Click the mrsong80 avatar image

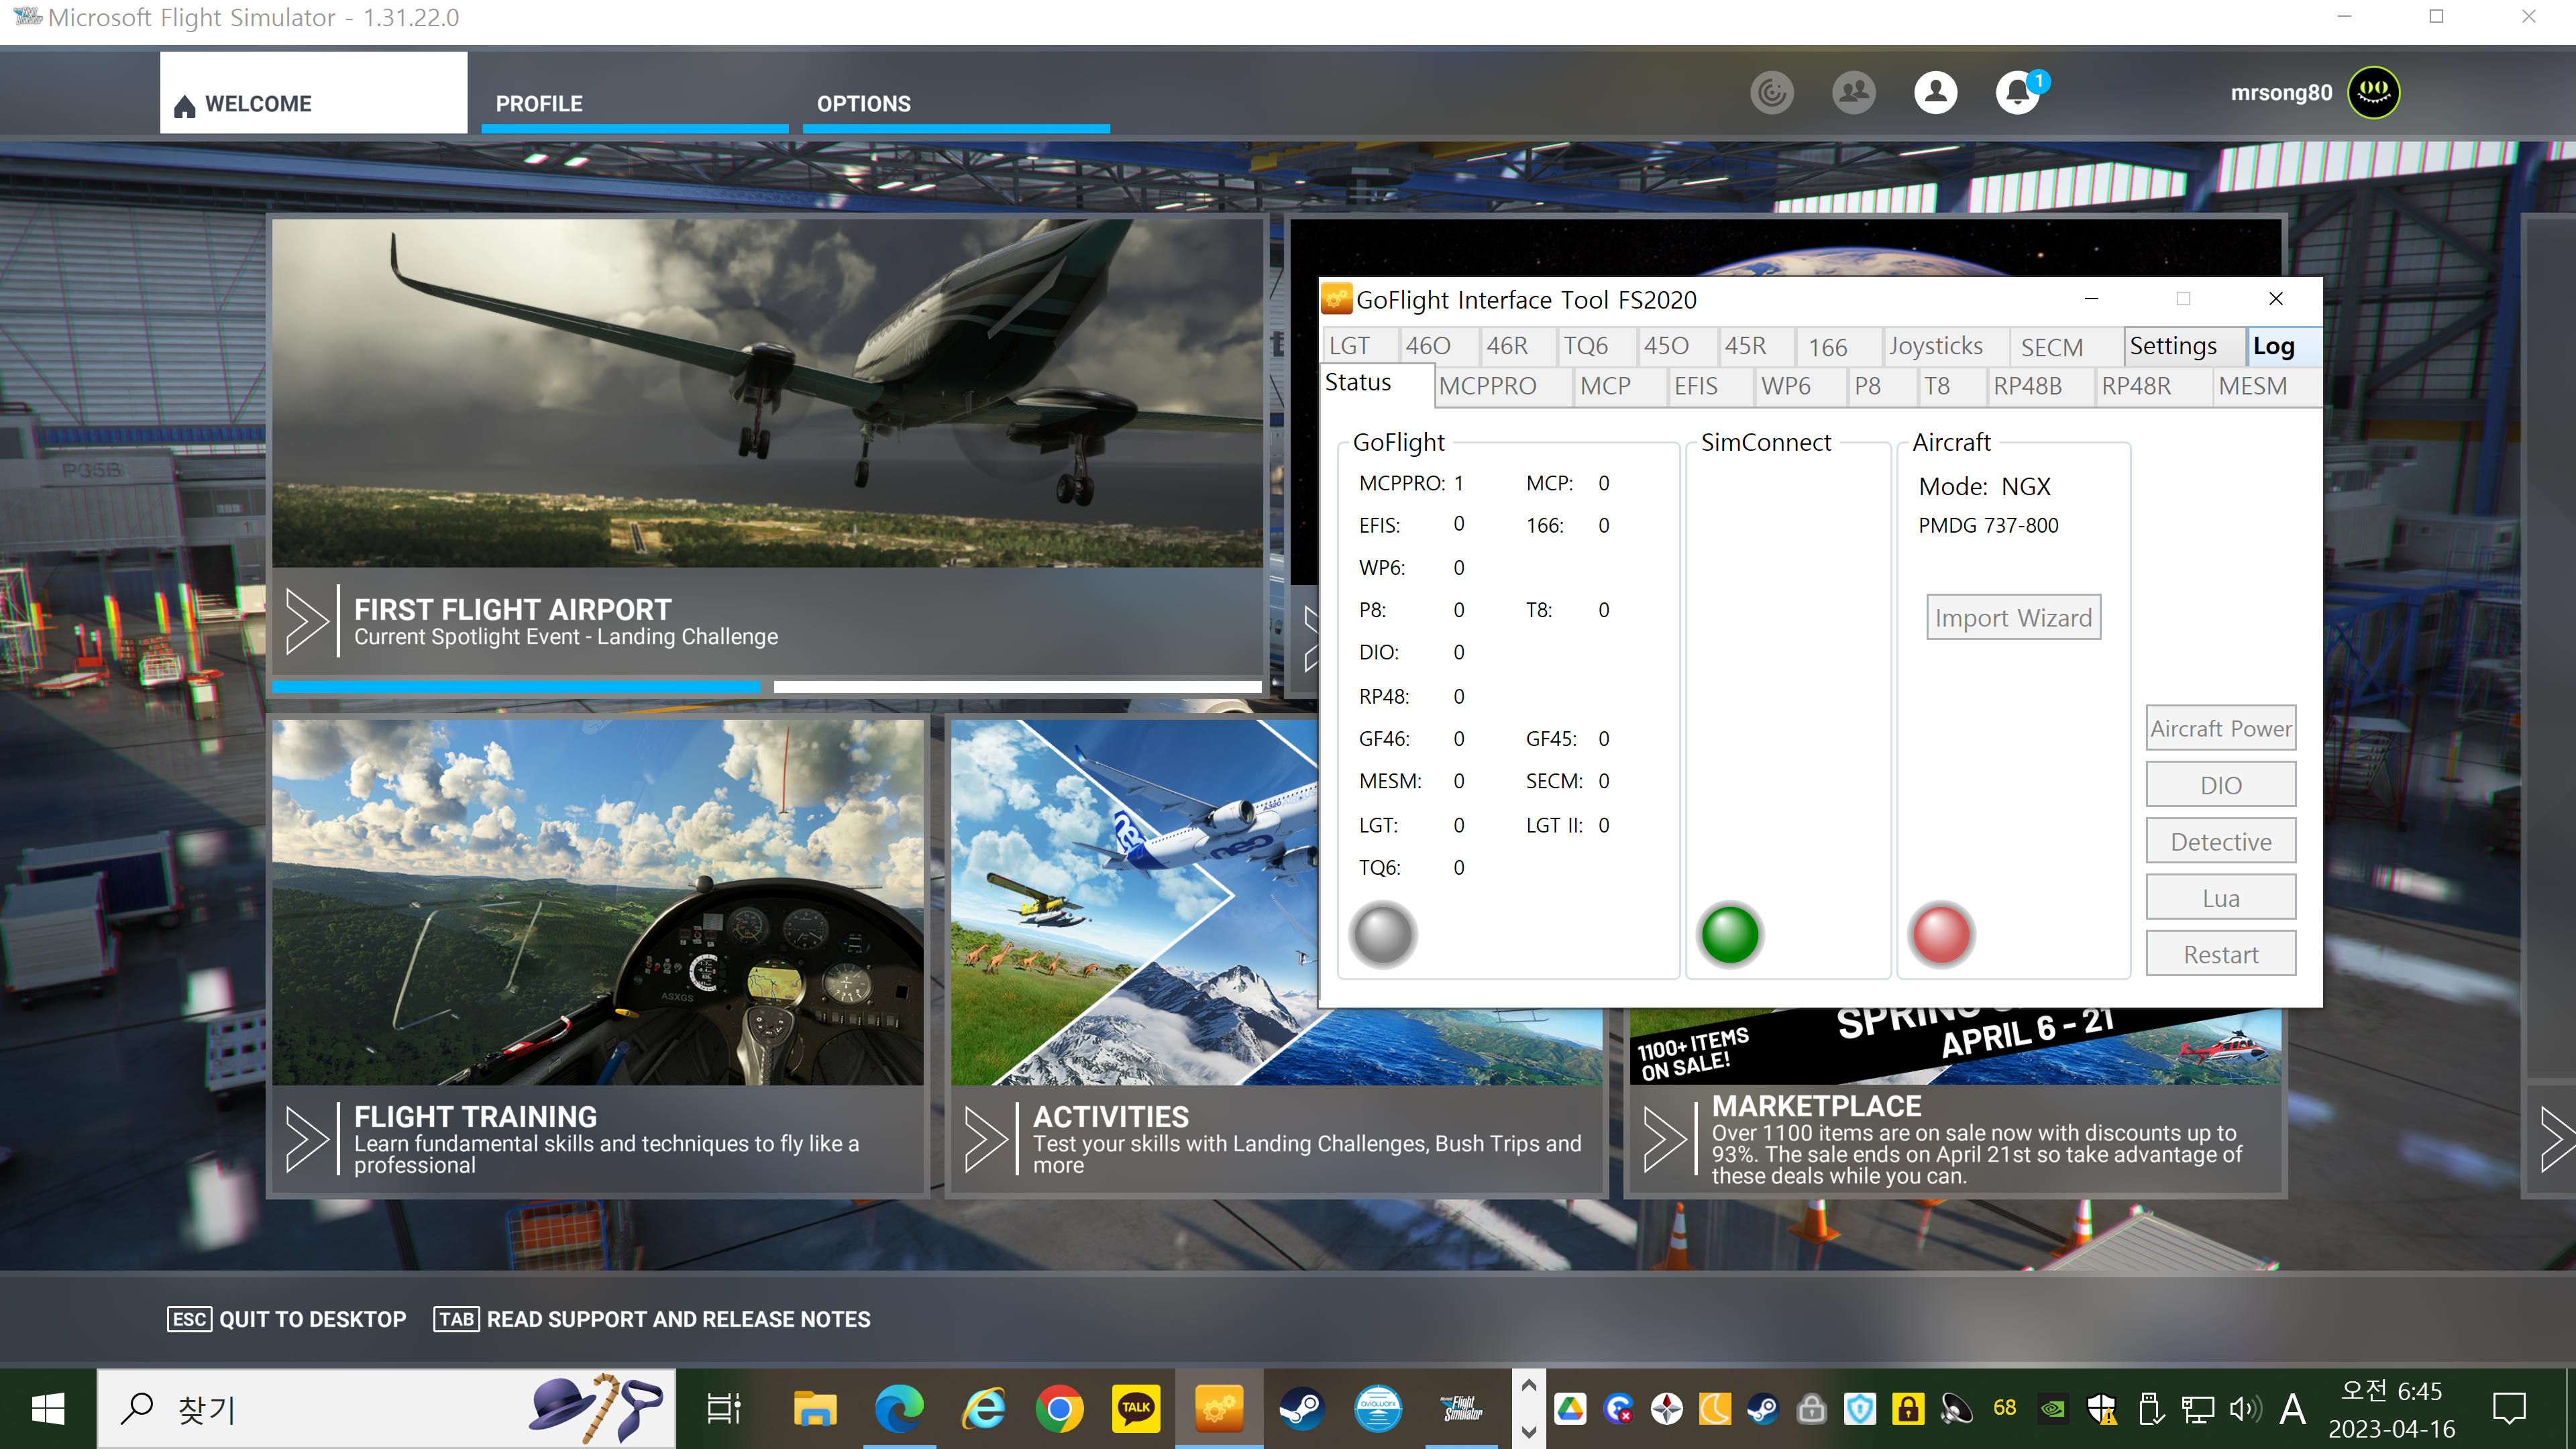coord(2374,93)
